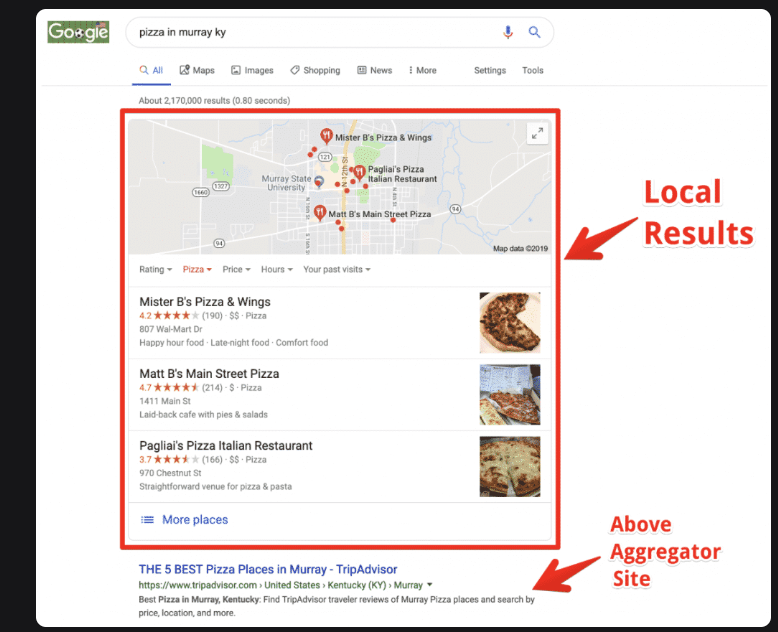The image size is (778, 632).
Task: Click Matt B's Main Street Pizza map pin
Action: (x=320, y=213)
